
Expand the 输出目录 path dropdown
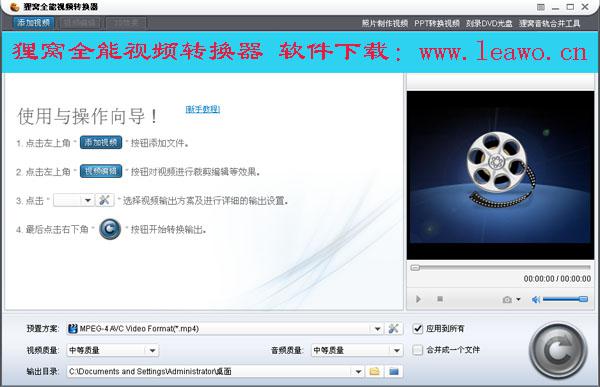(x=358, y=371)
